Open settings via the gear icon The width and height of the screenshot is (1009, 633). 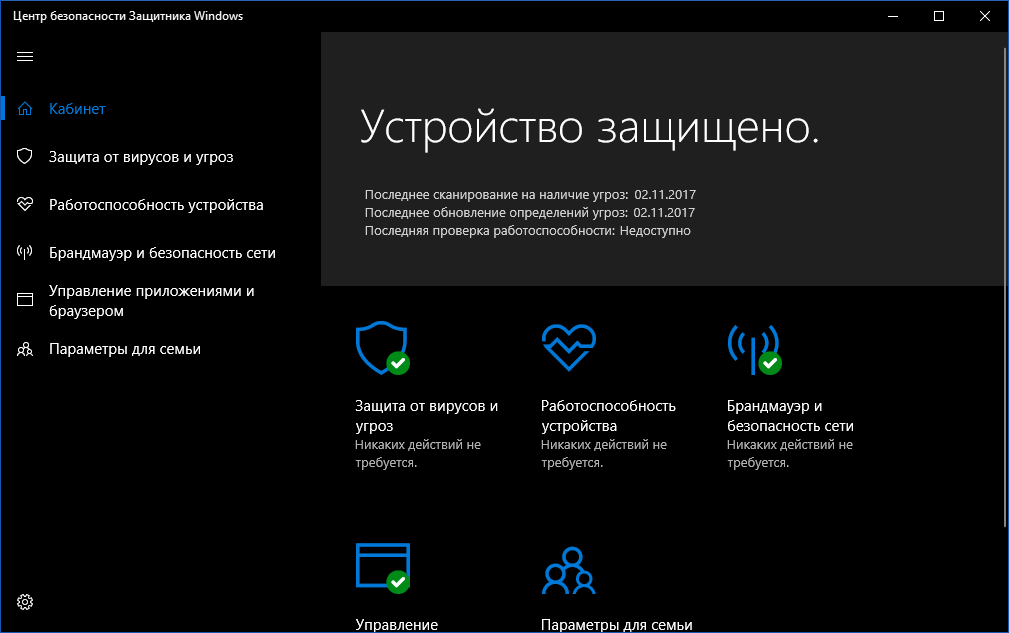25,602
